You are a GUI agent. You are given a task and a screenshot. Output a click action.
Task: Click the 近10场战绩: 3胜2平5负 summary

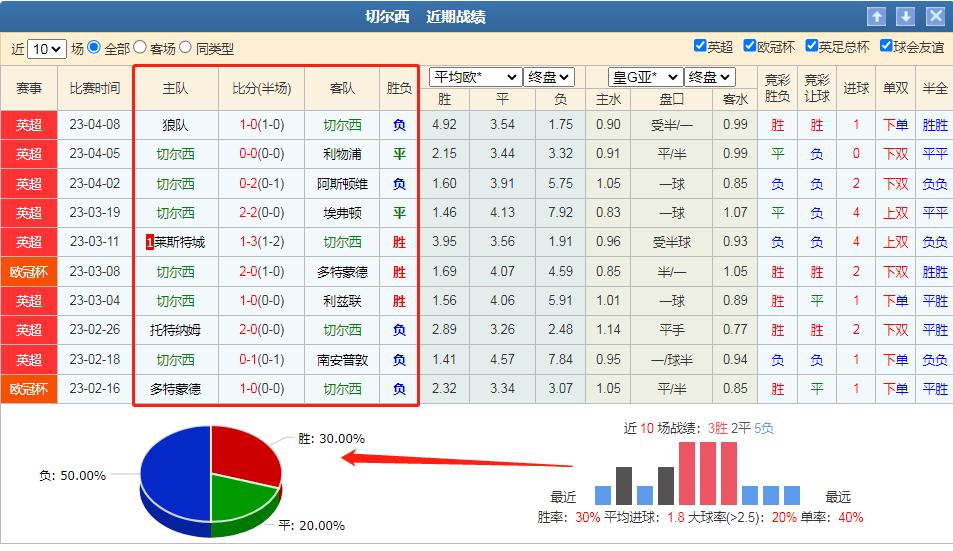coord(698,428)
